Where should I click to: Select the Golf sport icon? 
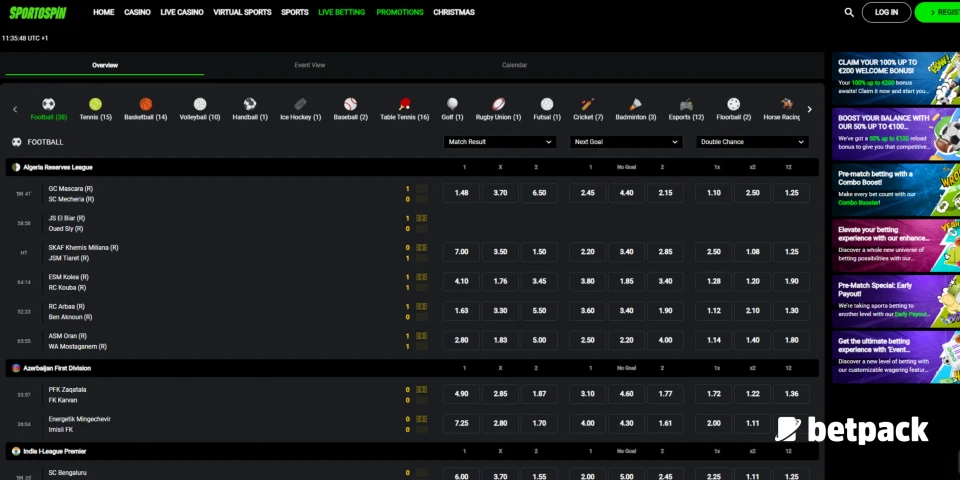pyautogui.click(x=452, y=104)
